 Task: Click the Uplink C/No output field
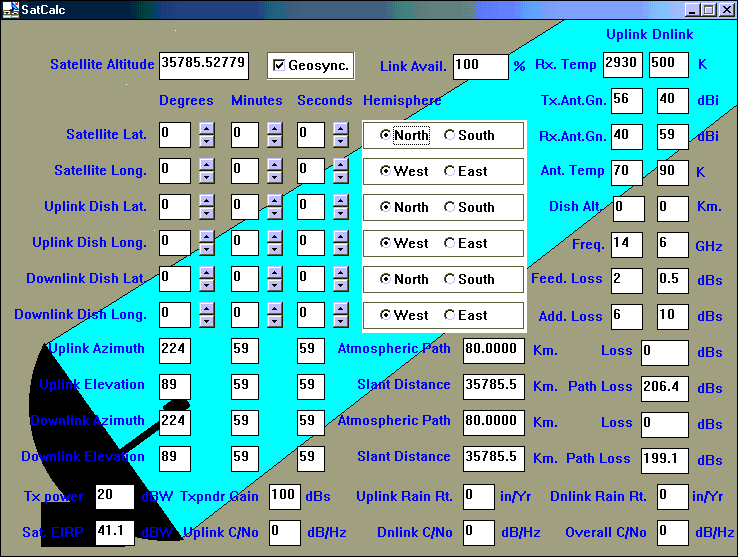285,533
